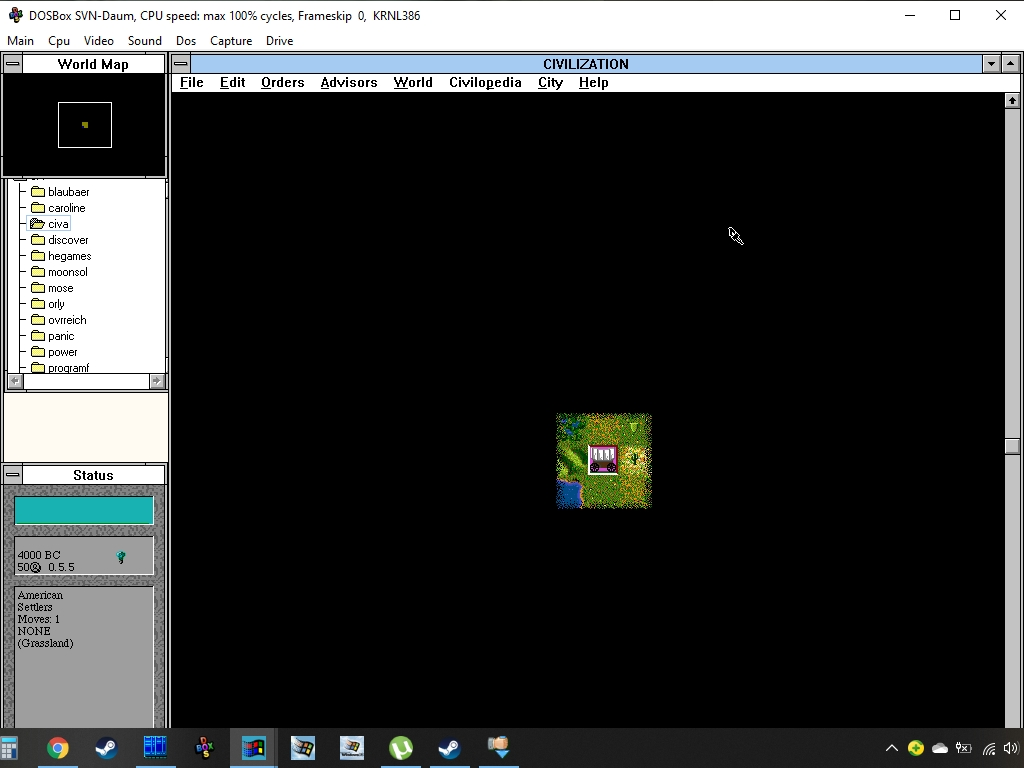The width and height of the screenshot is (1024, 768).
Task: Click the battery power tray icon
Action: point(964,748)
